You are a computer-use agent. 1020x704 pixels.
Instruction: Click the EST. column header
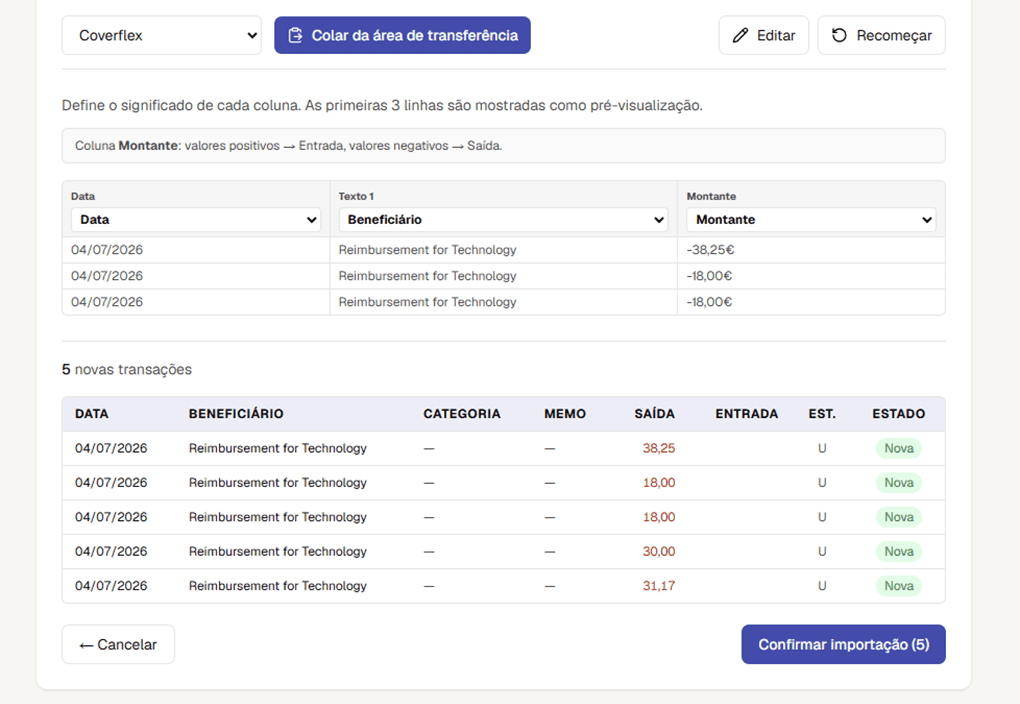822,414
